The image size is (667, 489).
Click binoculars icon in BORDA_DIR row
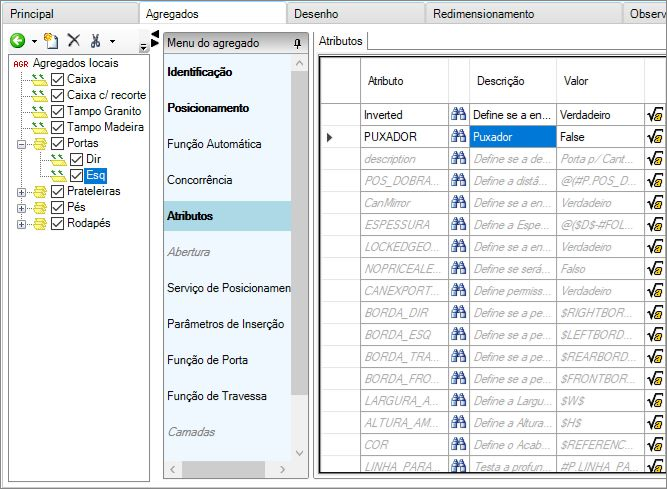coord(459,312)
